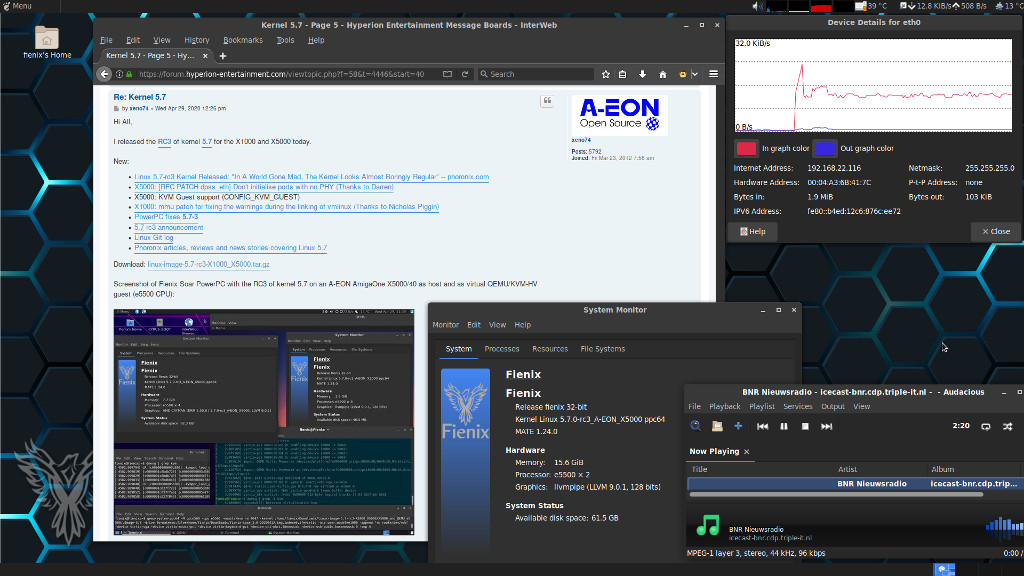The width and height of the screenshot is (1024, 576).
Task: Open the Fienix screenshot thumbnail
Action: pyautogui.click(x=264, y=422)
